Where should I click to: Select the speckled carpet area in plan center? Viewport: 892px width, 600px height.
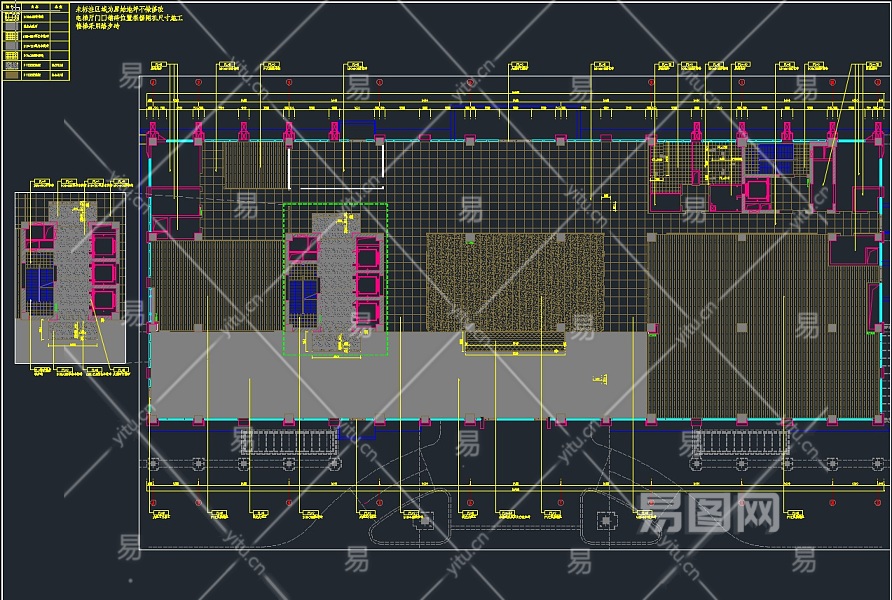click(515, 283)
